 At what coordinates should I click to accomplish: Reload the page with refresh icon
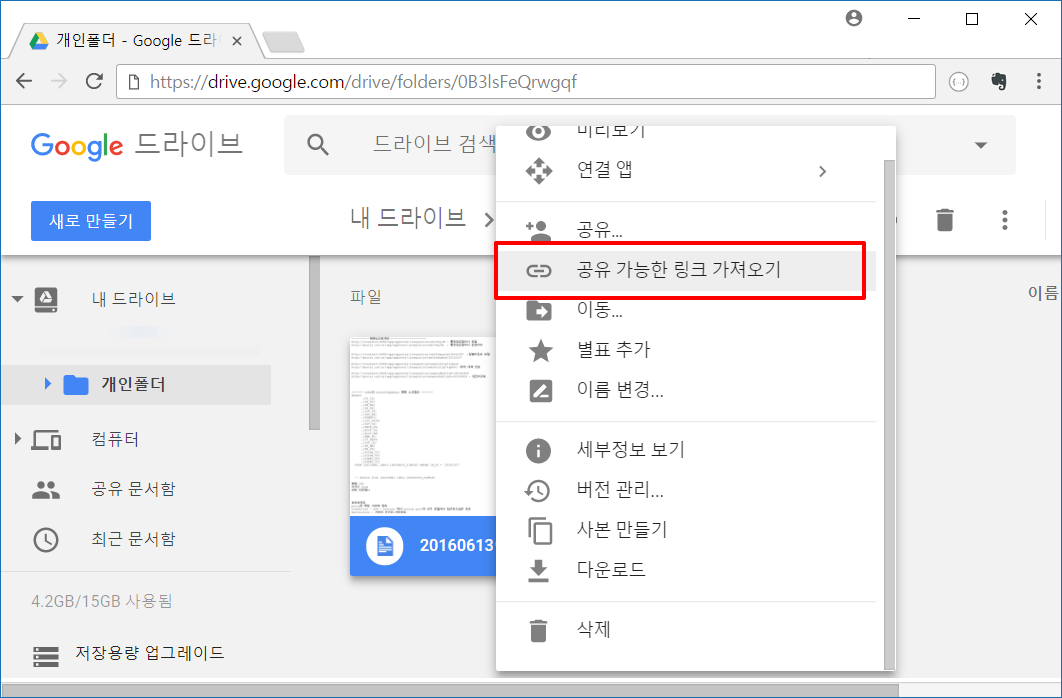point(95,81)
